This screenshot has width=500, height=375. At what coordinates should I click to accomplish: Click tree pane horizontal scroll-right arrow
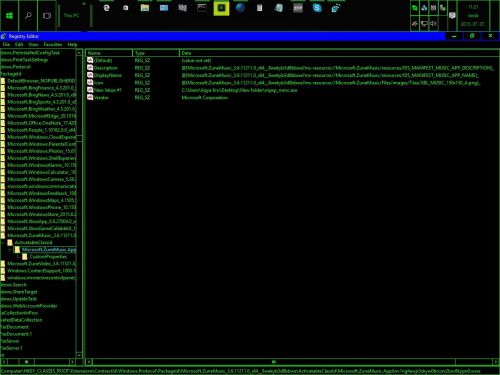tap(73, 362)
